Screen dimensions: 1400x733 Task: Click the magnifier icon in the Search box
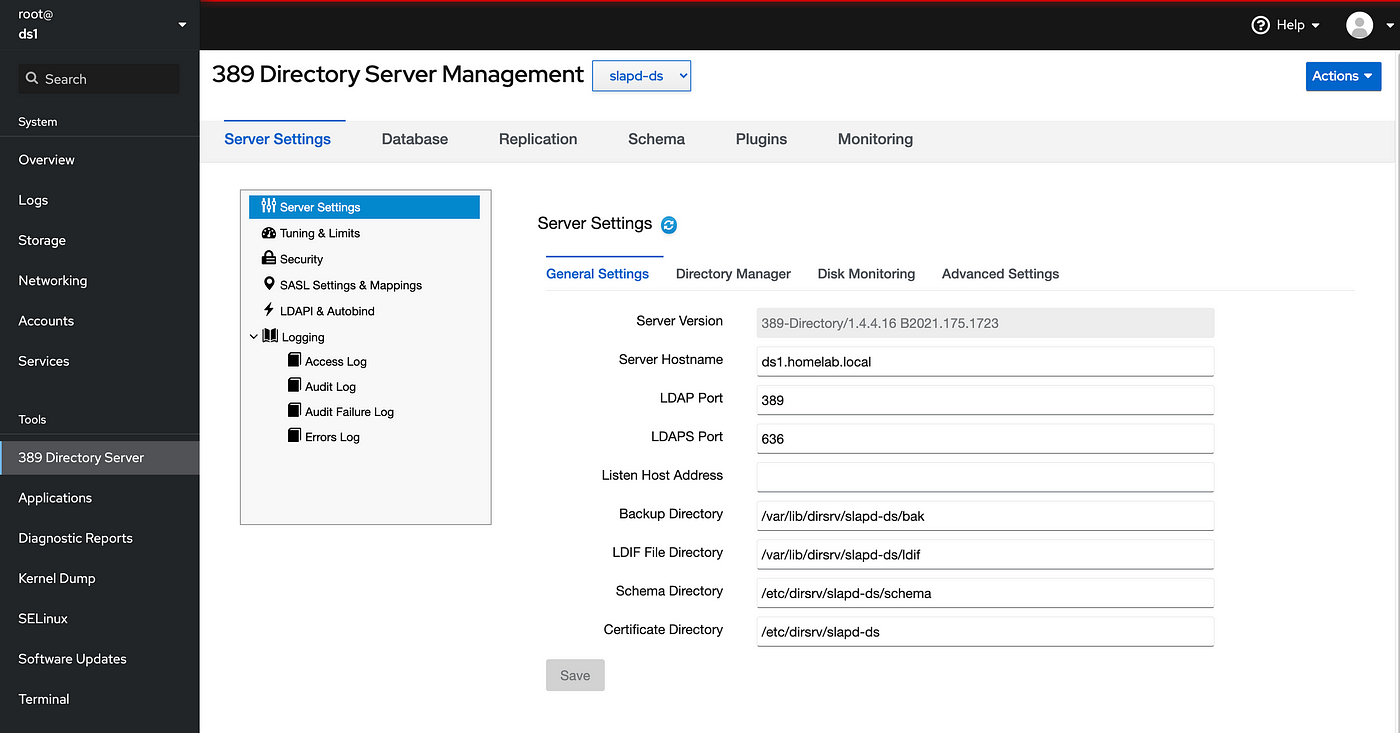pos(32,78)
